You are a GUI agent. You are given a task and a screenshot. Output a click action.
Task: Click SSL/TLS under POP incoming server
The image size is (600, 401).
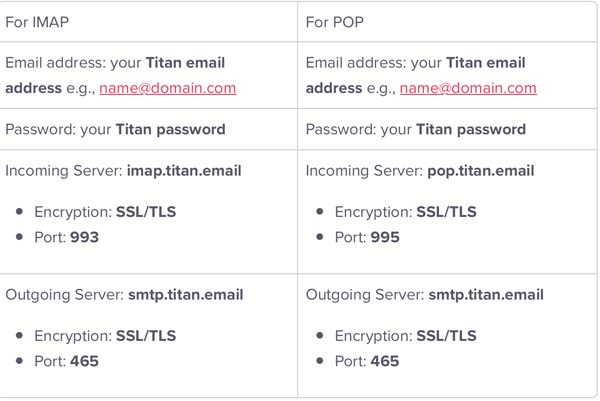tap(446, 212)
